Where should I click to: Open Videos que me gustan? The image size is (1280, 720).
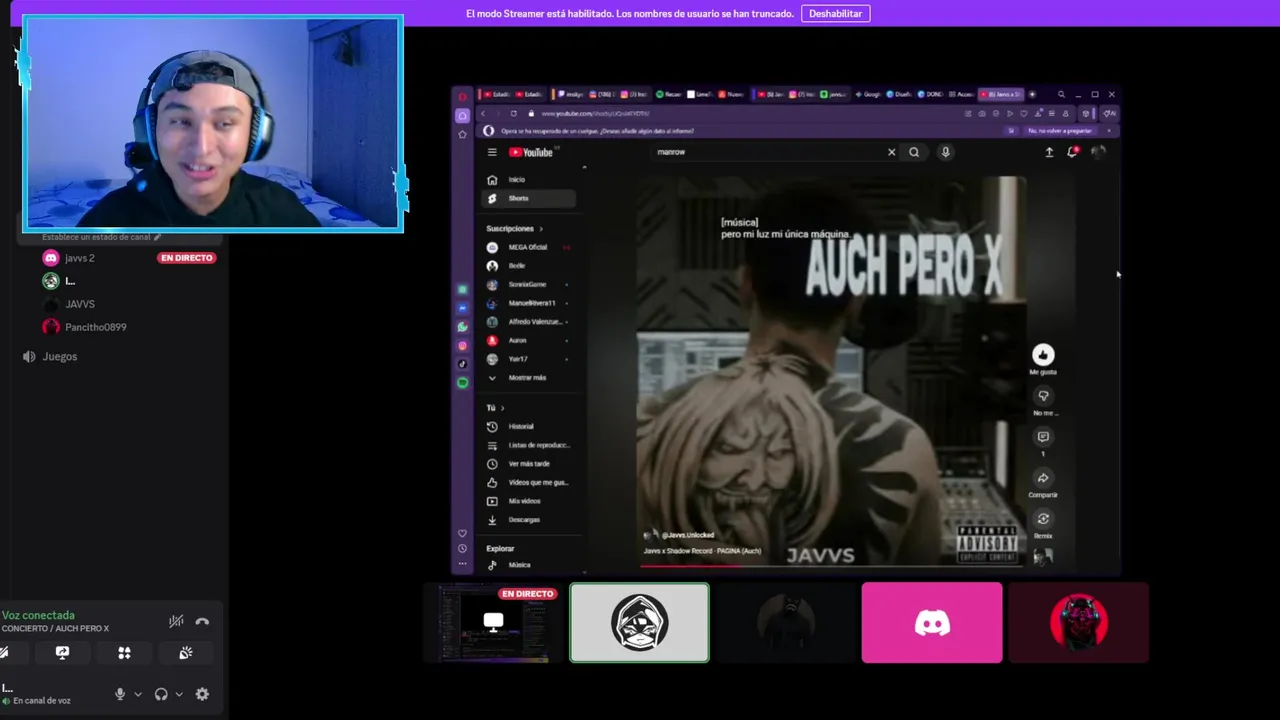click(x=529, y=483)
